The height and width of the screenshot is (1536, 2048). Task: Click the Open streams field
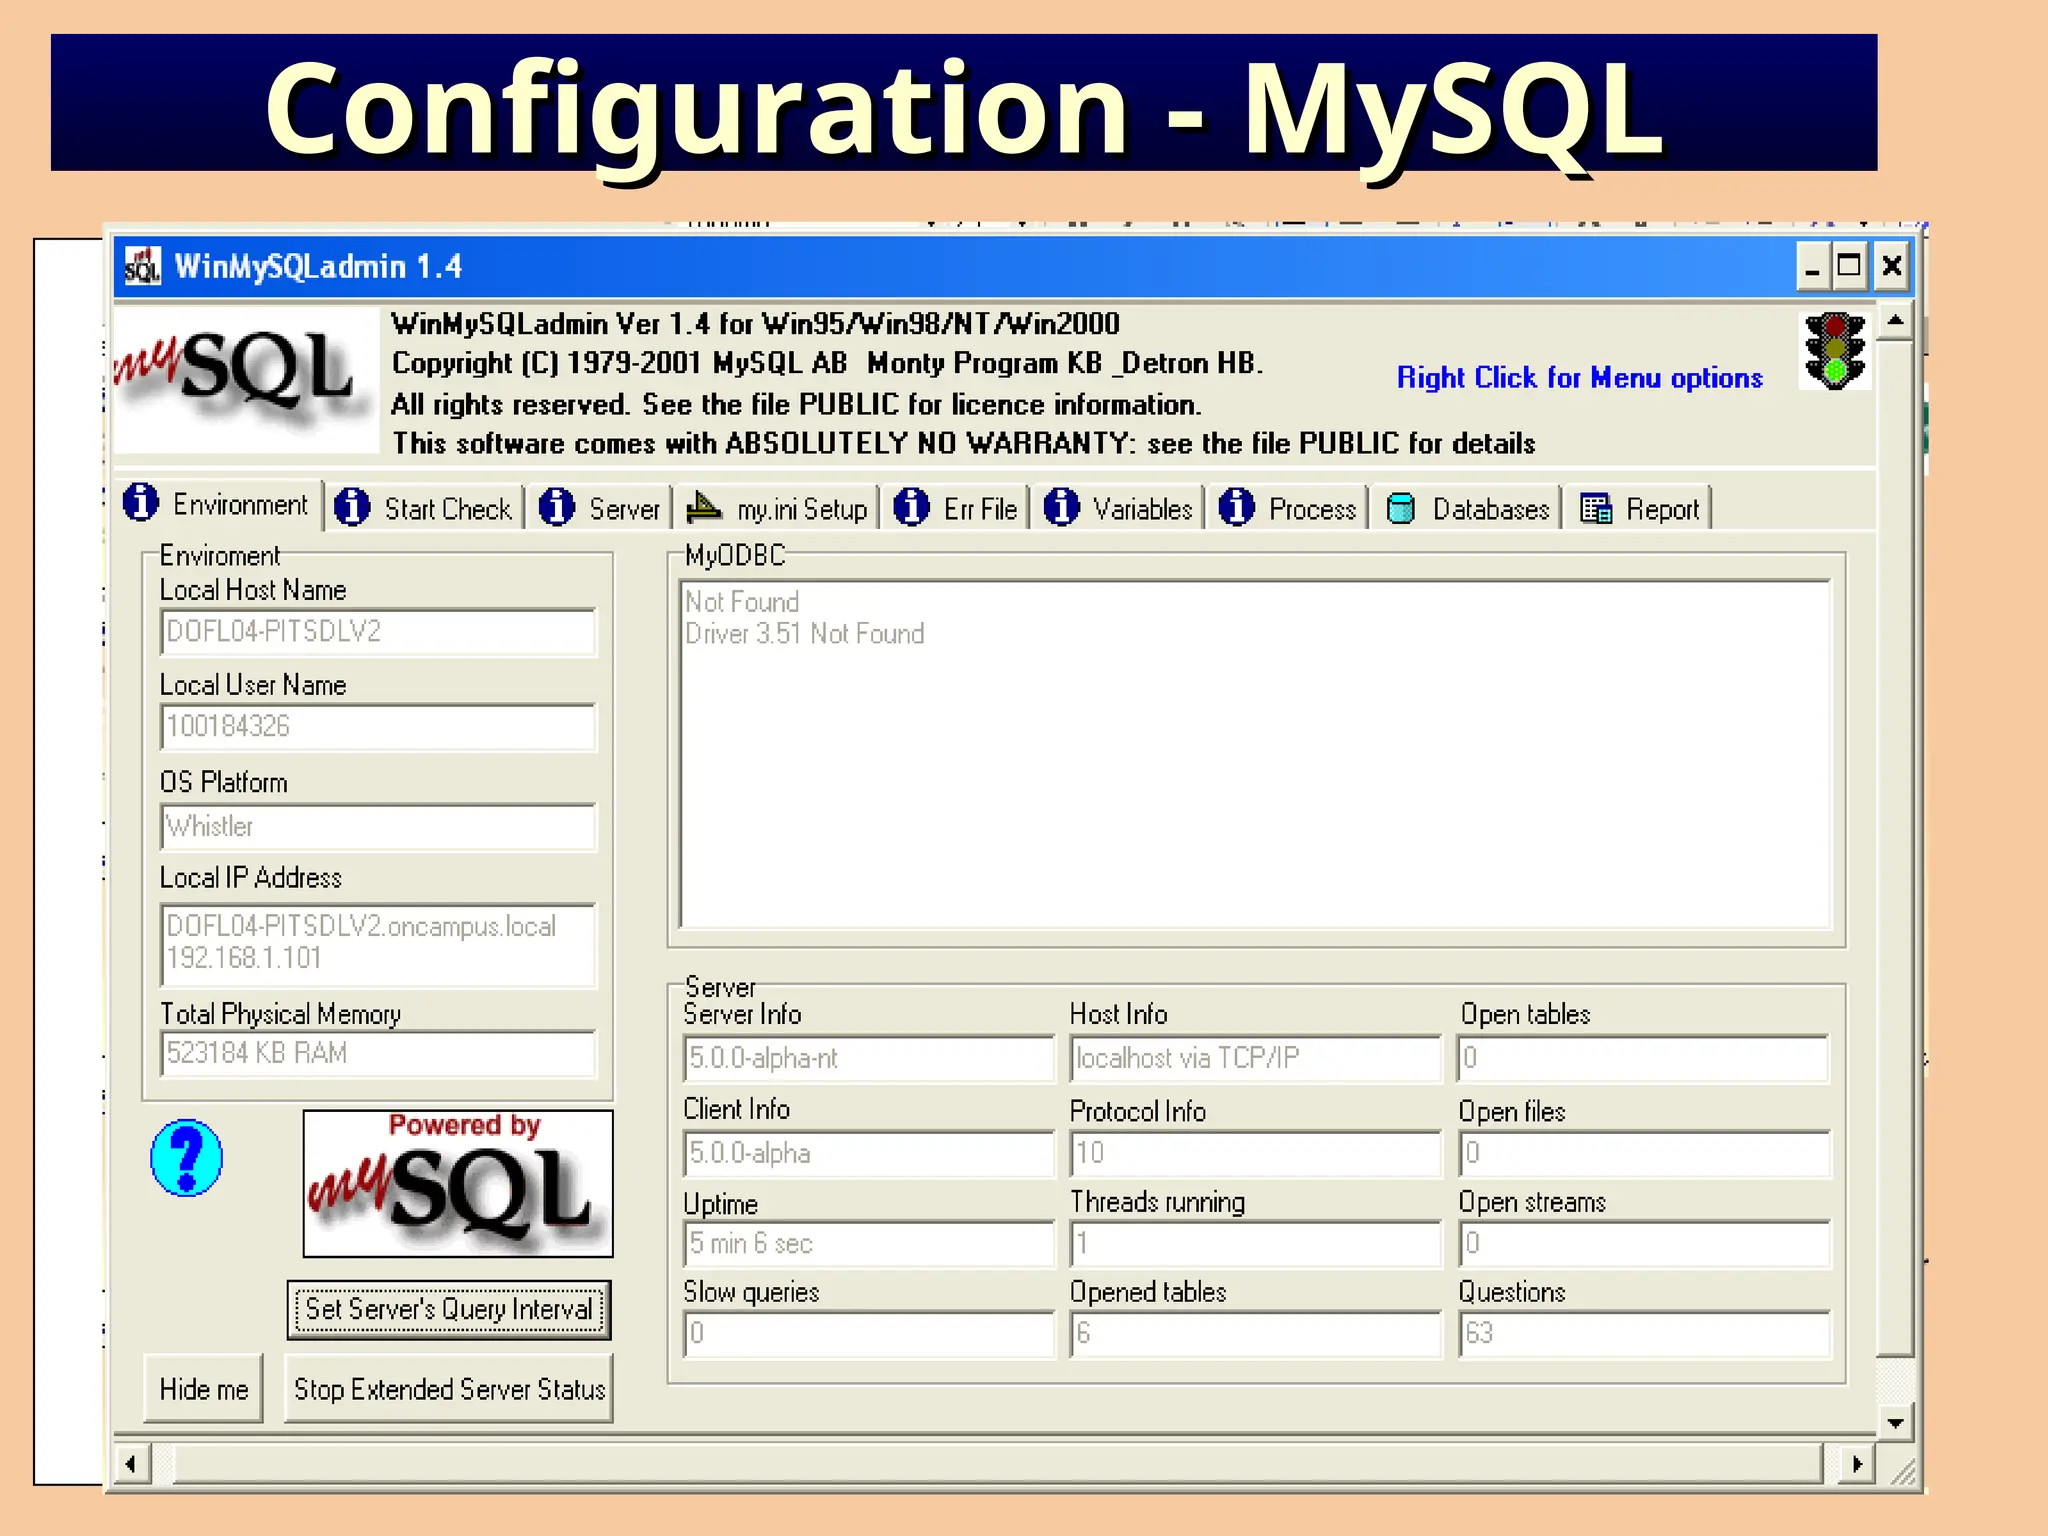pyautogui.click(x=1644, y=1243)
